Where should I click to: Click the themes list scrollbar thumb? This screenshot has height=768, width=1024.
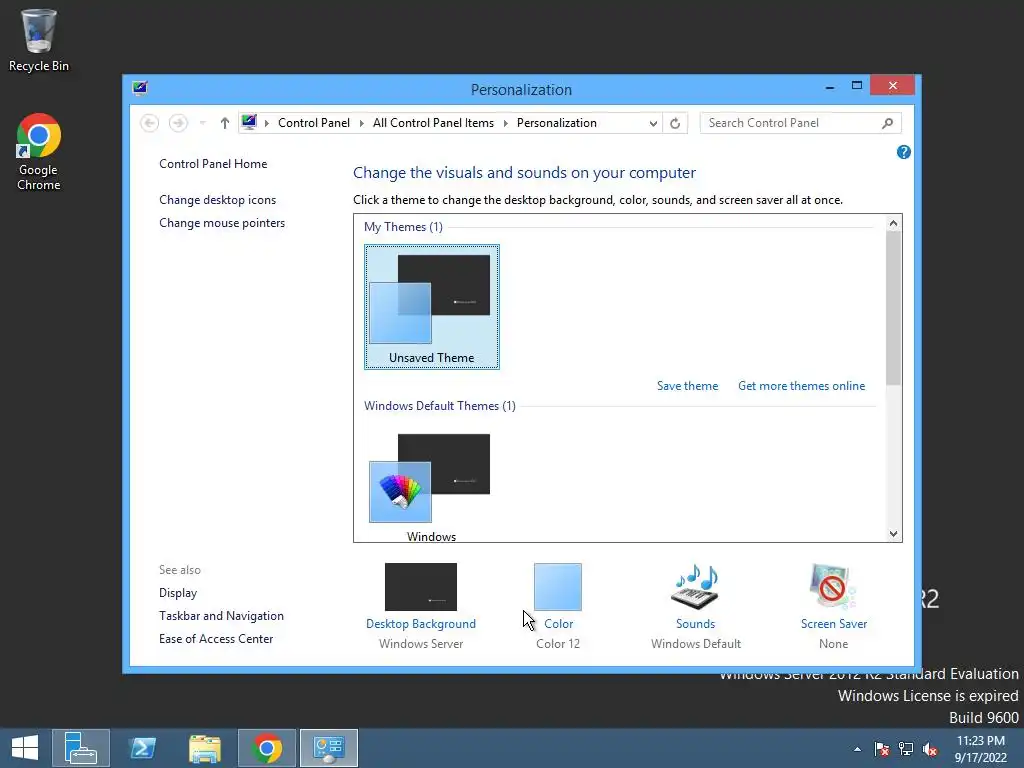pyautogui.click(x=893, y=307)
